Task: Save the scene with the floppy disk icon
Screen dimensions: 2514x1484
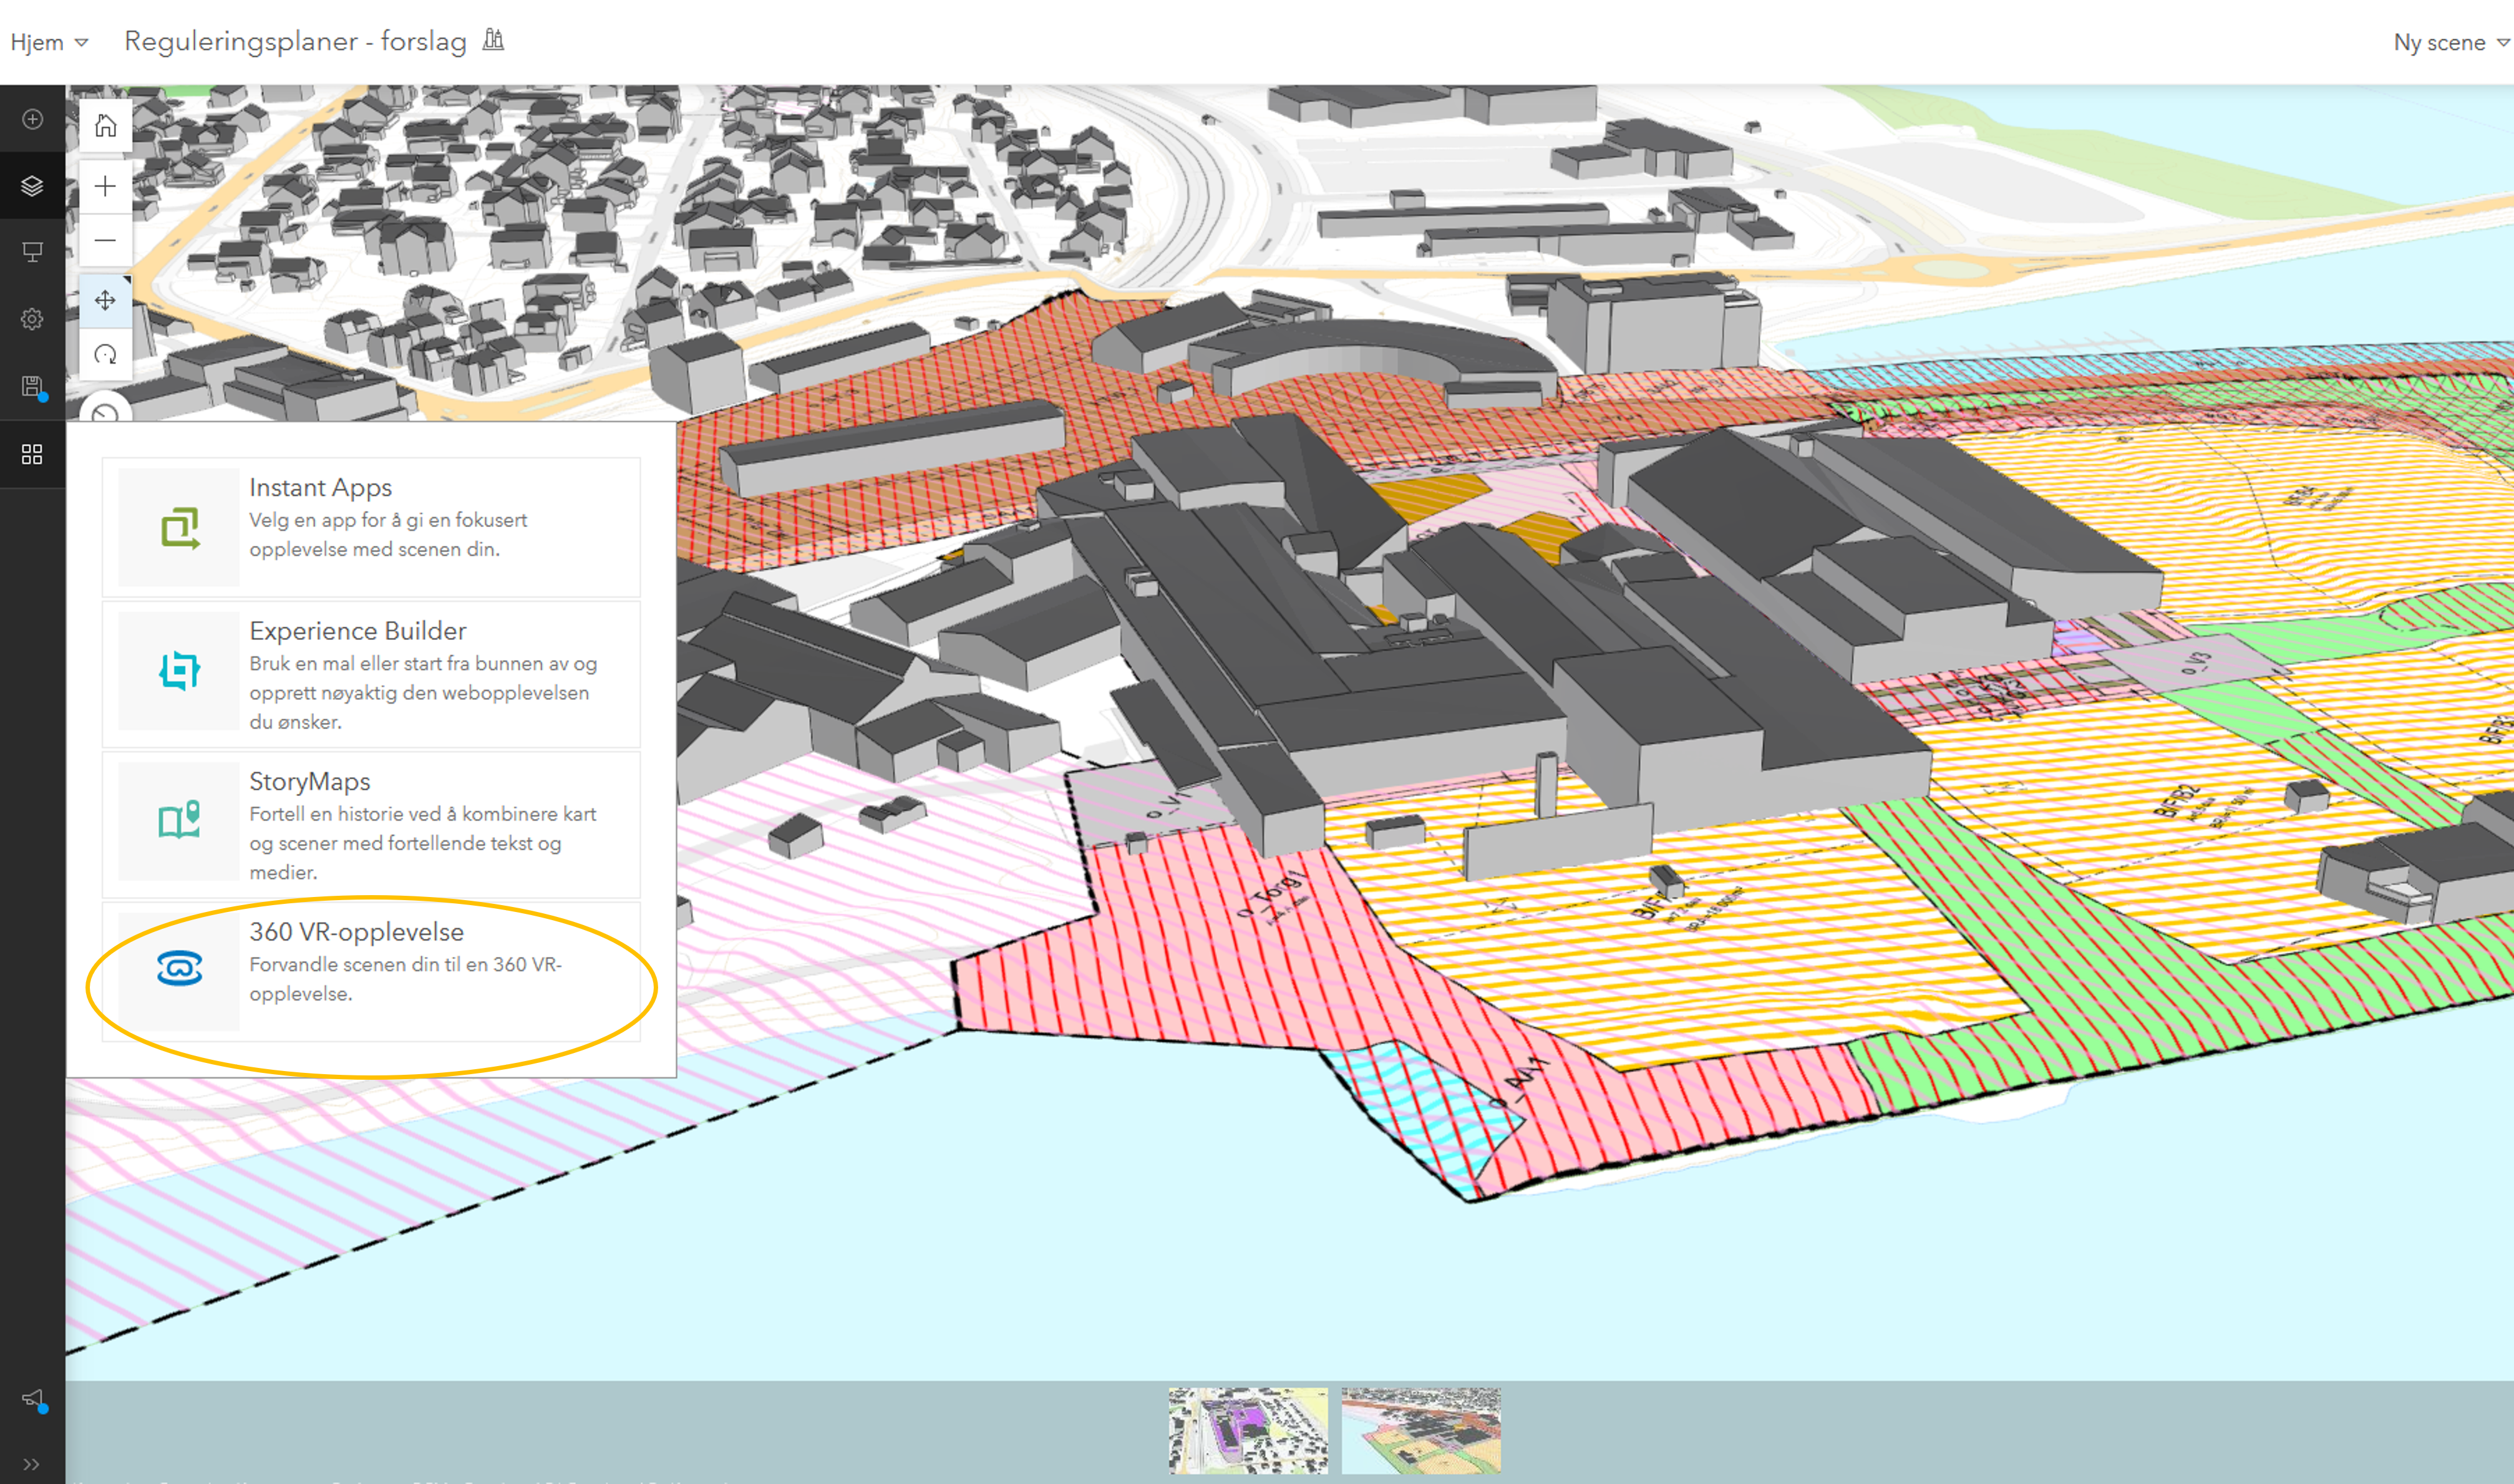Action: coord(32,387)
